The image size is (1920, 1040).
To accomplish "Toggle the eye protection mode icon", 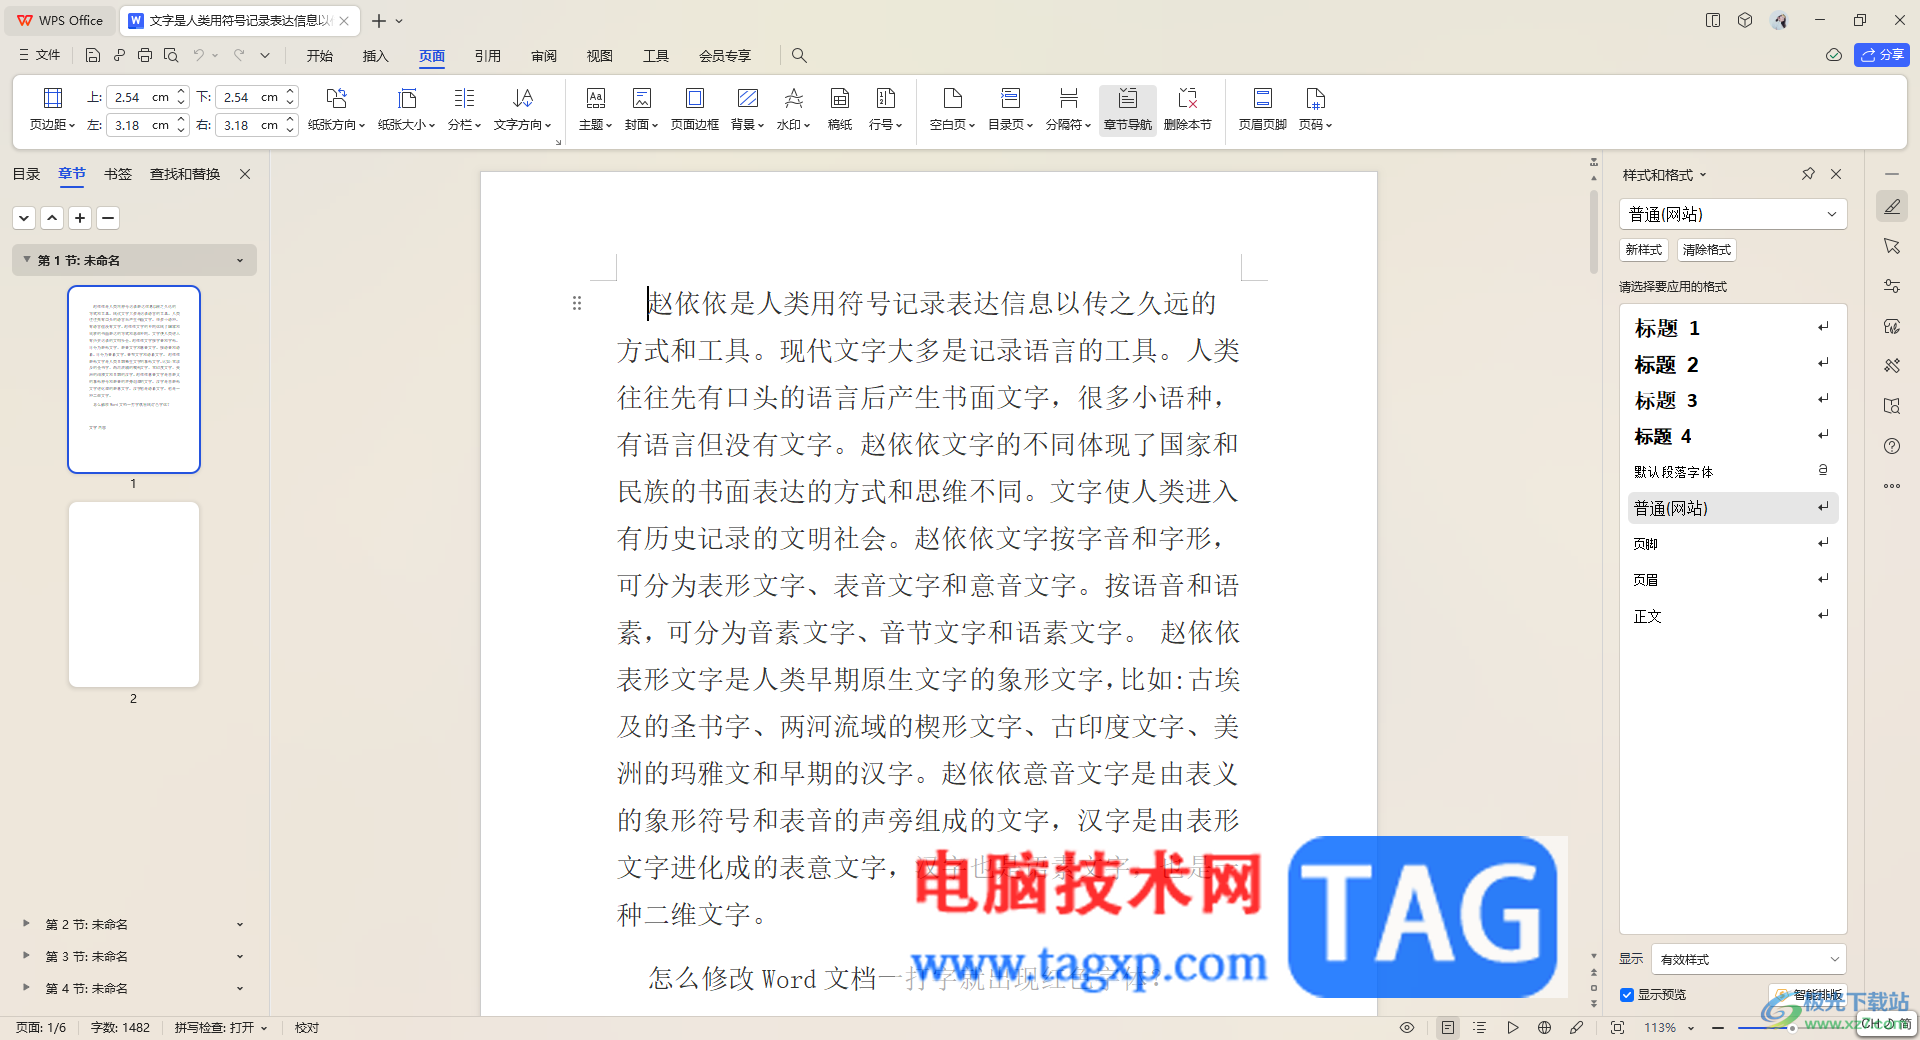I will point(1407,1028).
